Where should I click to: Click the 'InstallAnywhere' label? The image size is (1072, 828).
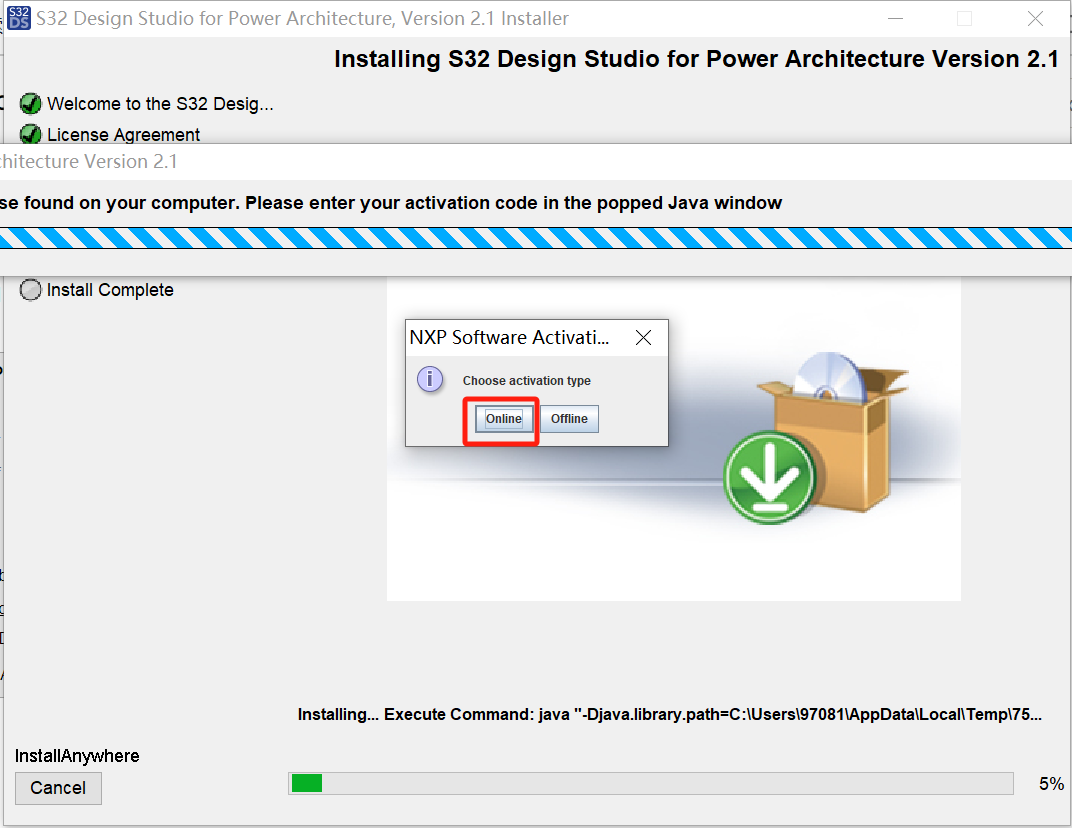click(77, 756)
